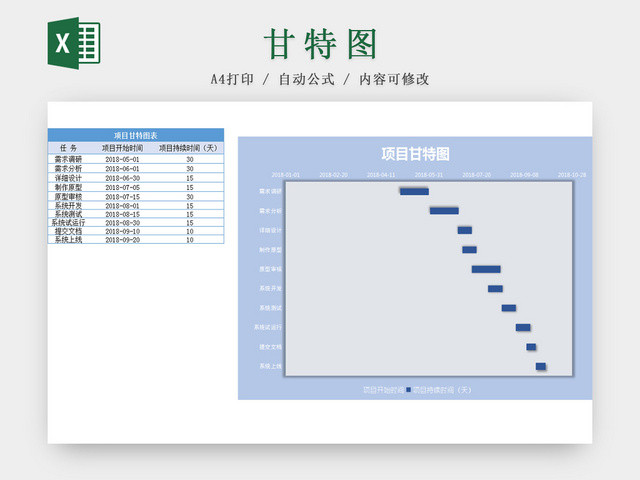Select the start date 2018-06-01 cell
The height and width of the screenshot is (480, 640).
pyautogui.click(x=122, y=169)
